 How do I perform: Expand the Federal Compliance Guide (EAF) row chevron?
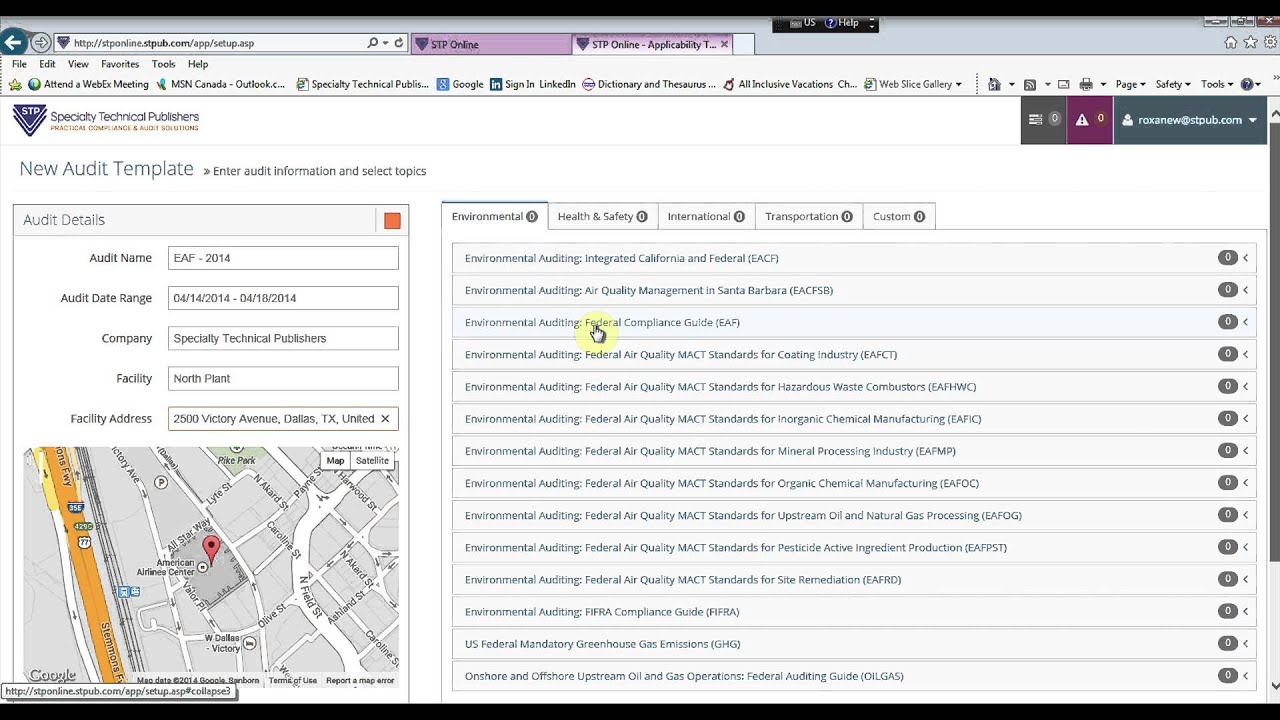pyautogui.click(x=1245, y=322)
